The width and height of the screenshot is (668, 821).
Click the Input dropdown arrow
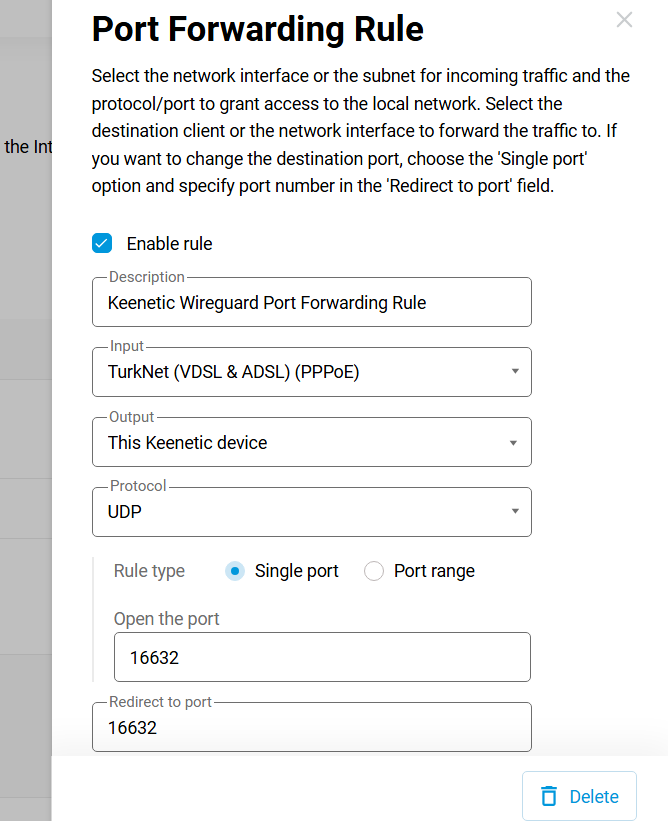click(515, 371)
